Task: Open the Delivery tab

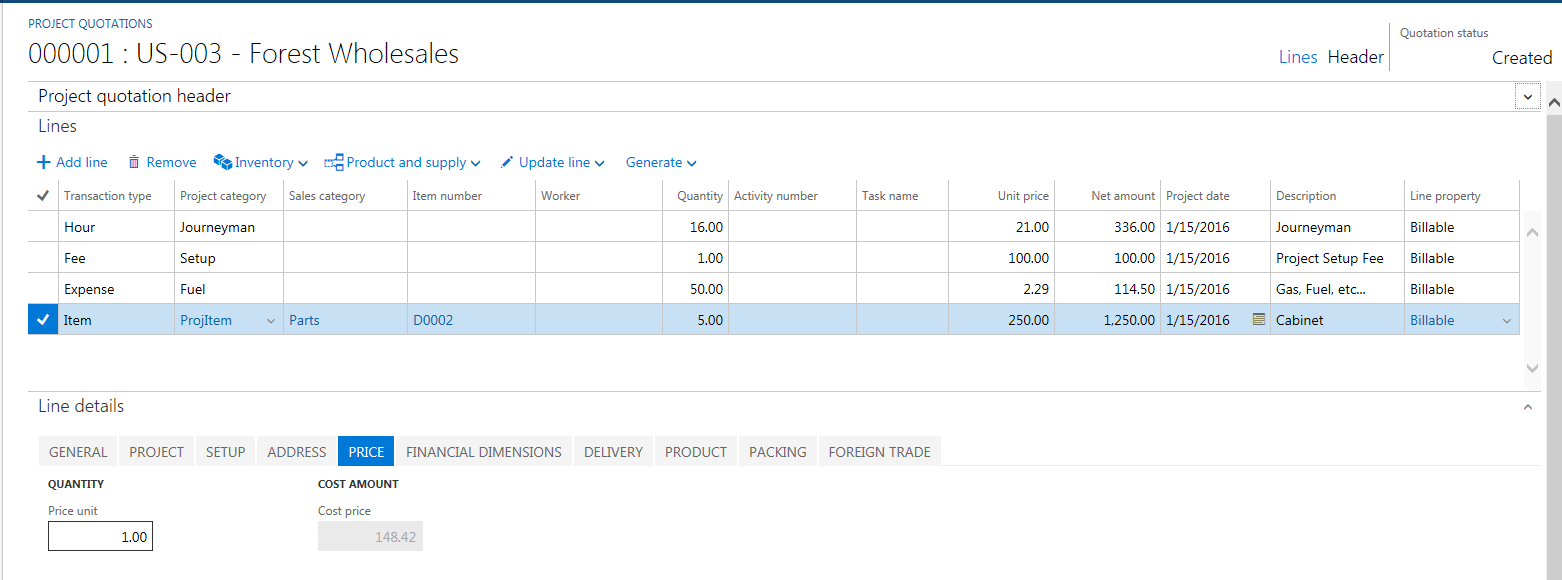Action: (613, 452)
